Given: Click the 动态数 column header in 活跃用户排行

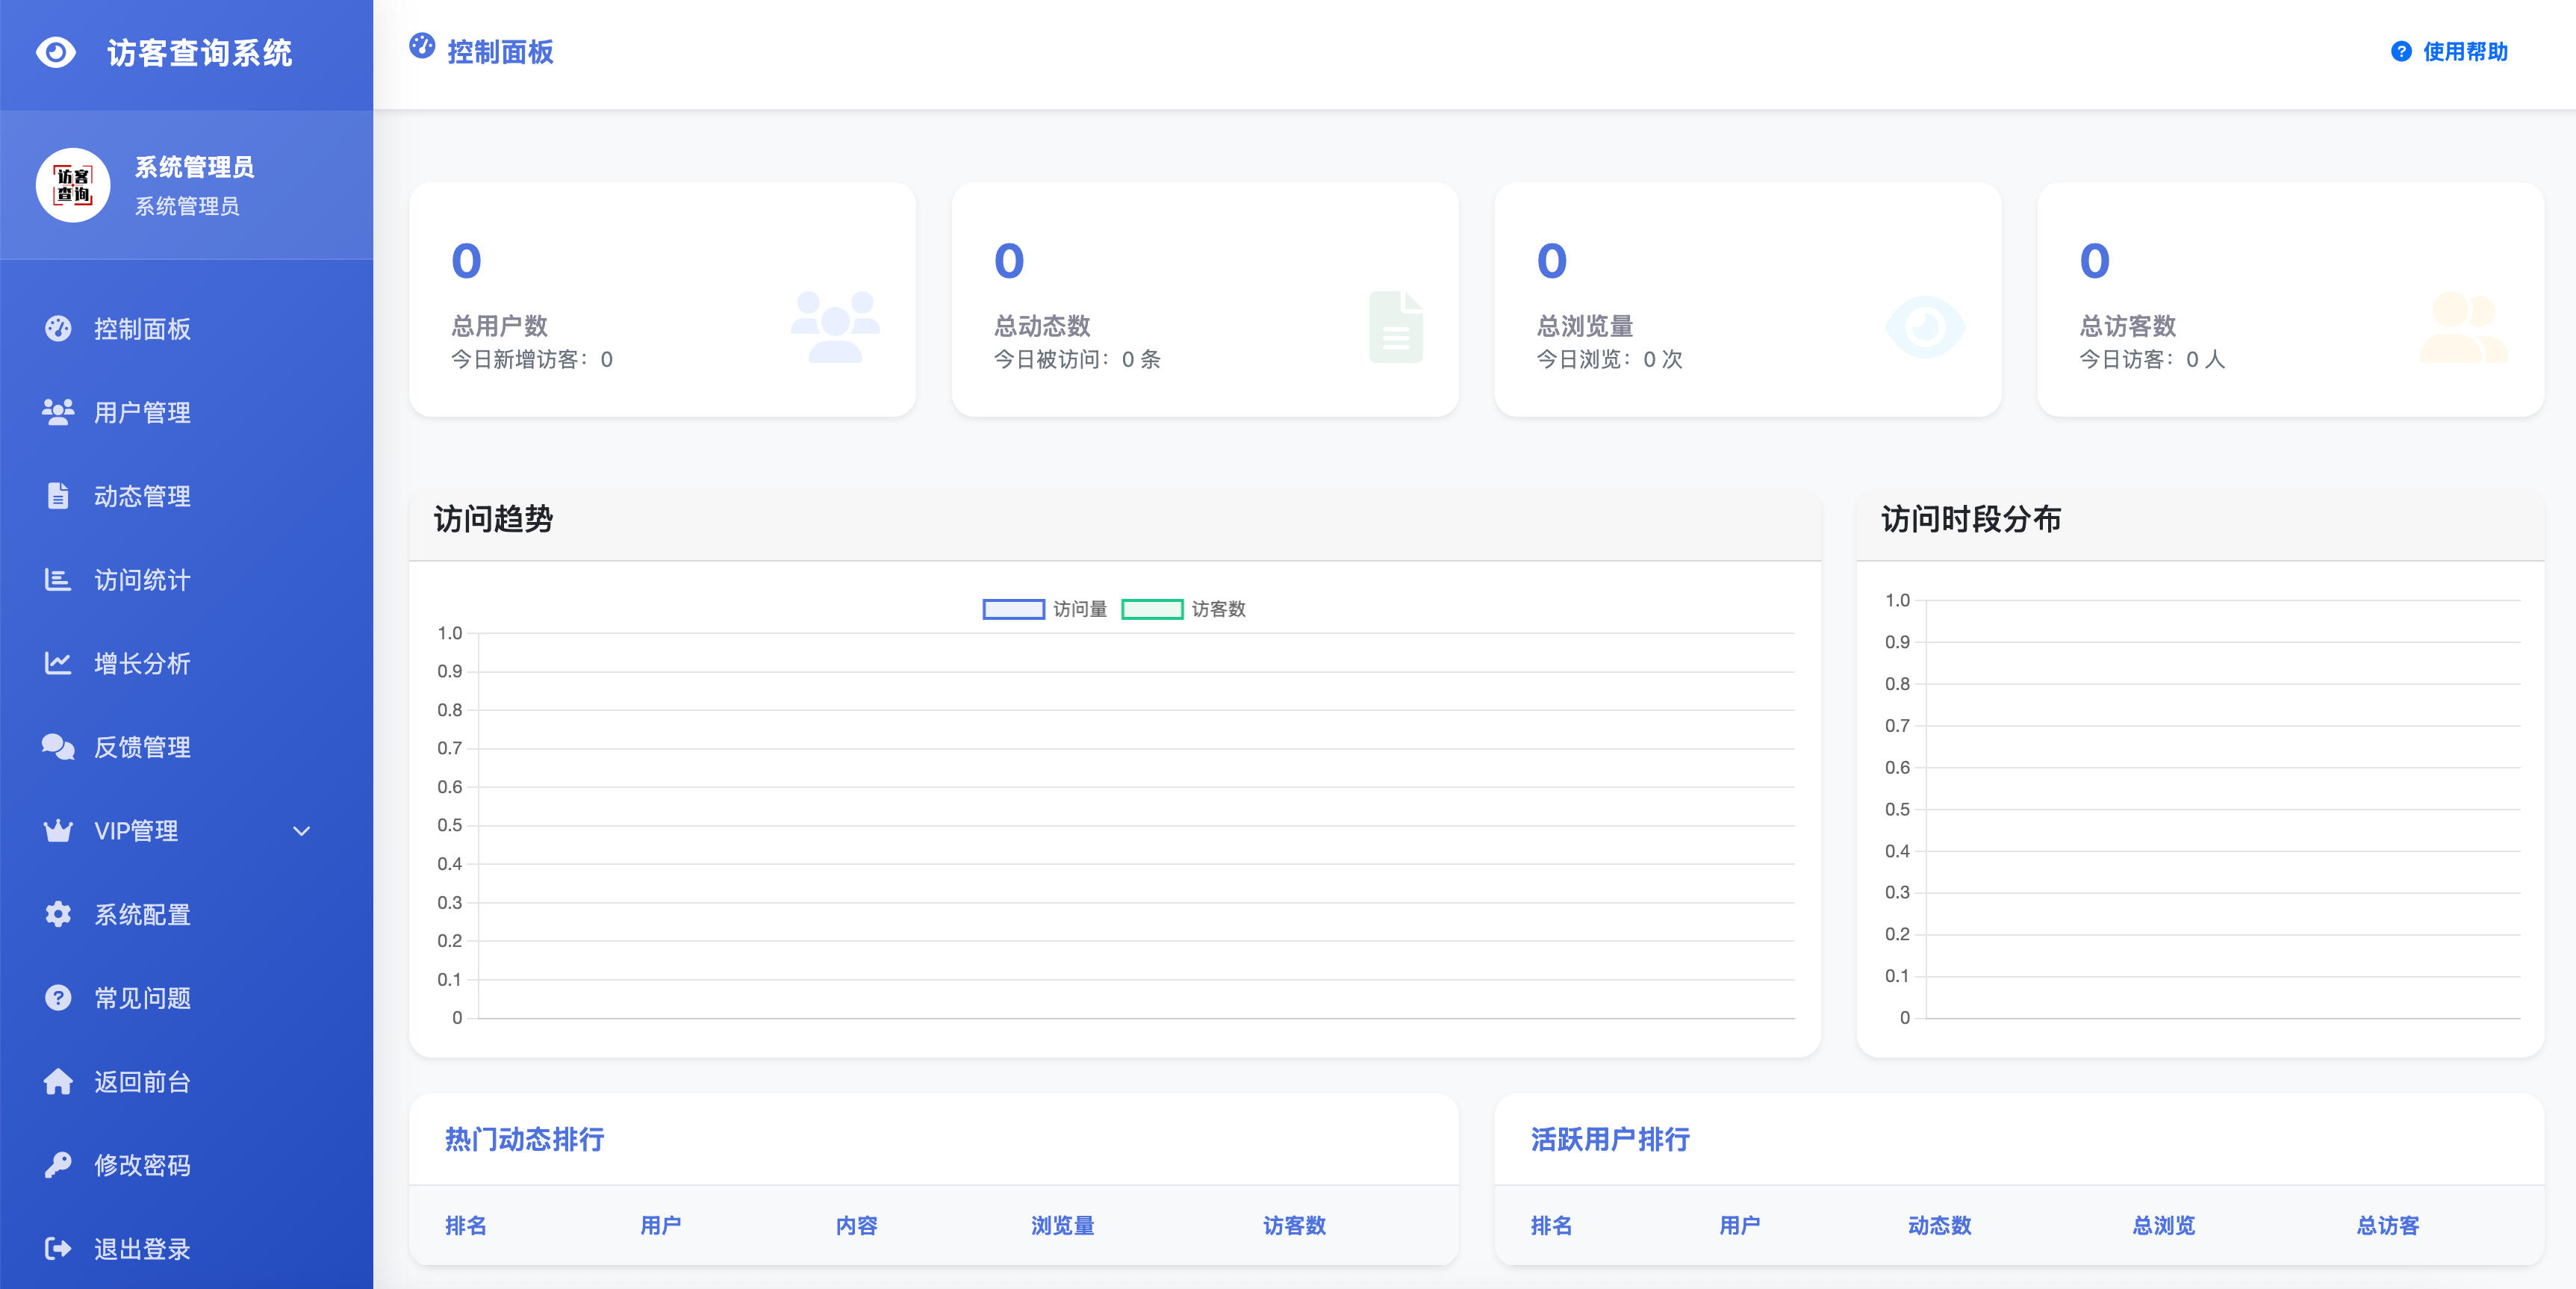Looking at the screenshot, I should (1939, 1225).
